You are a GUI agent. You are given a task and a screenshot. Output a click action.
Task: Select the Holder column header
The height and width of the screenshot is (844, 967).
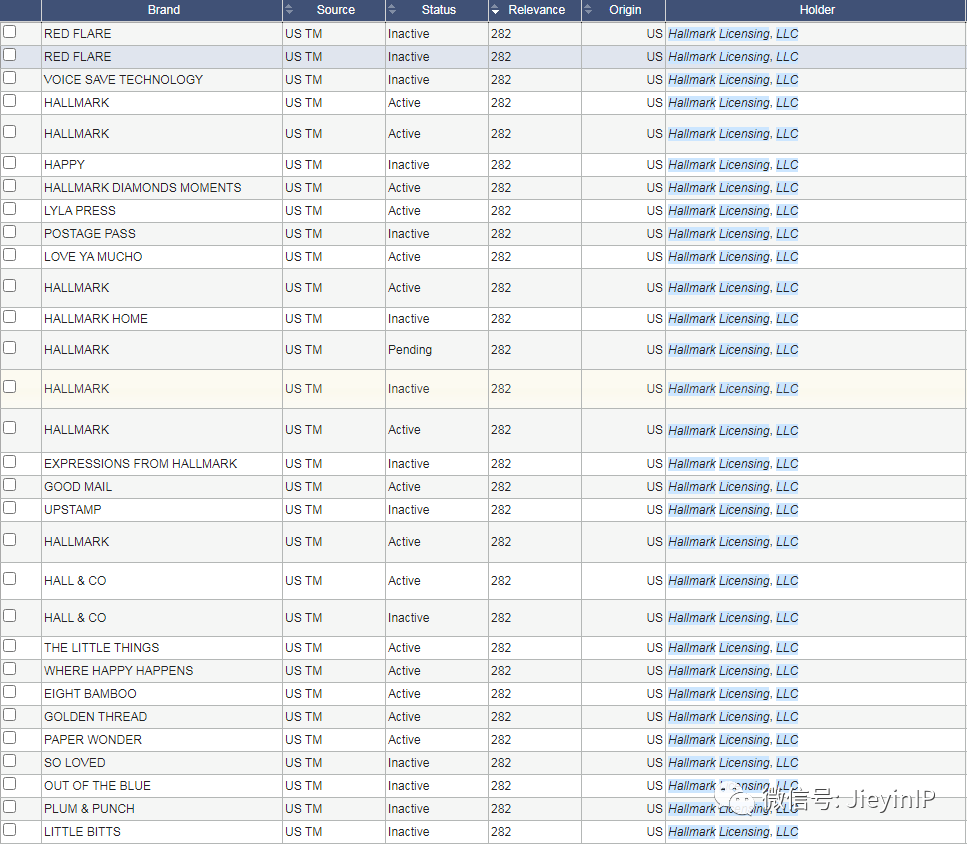click(x=817, y=10)
